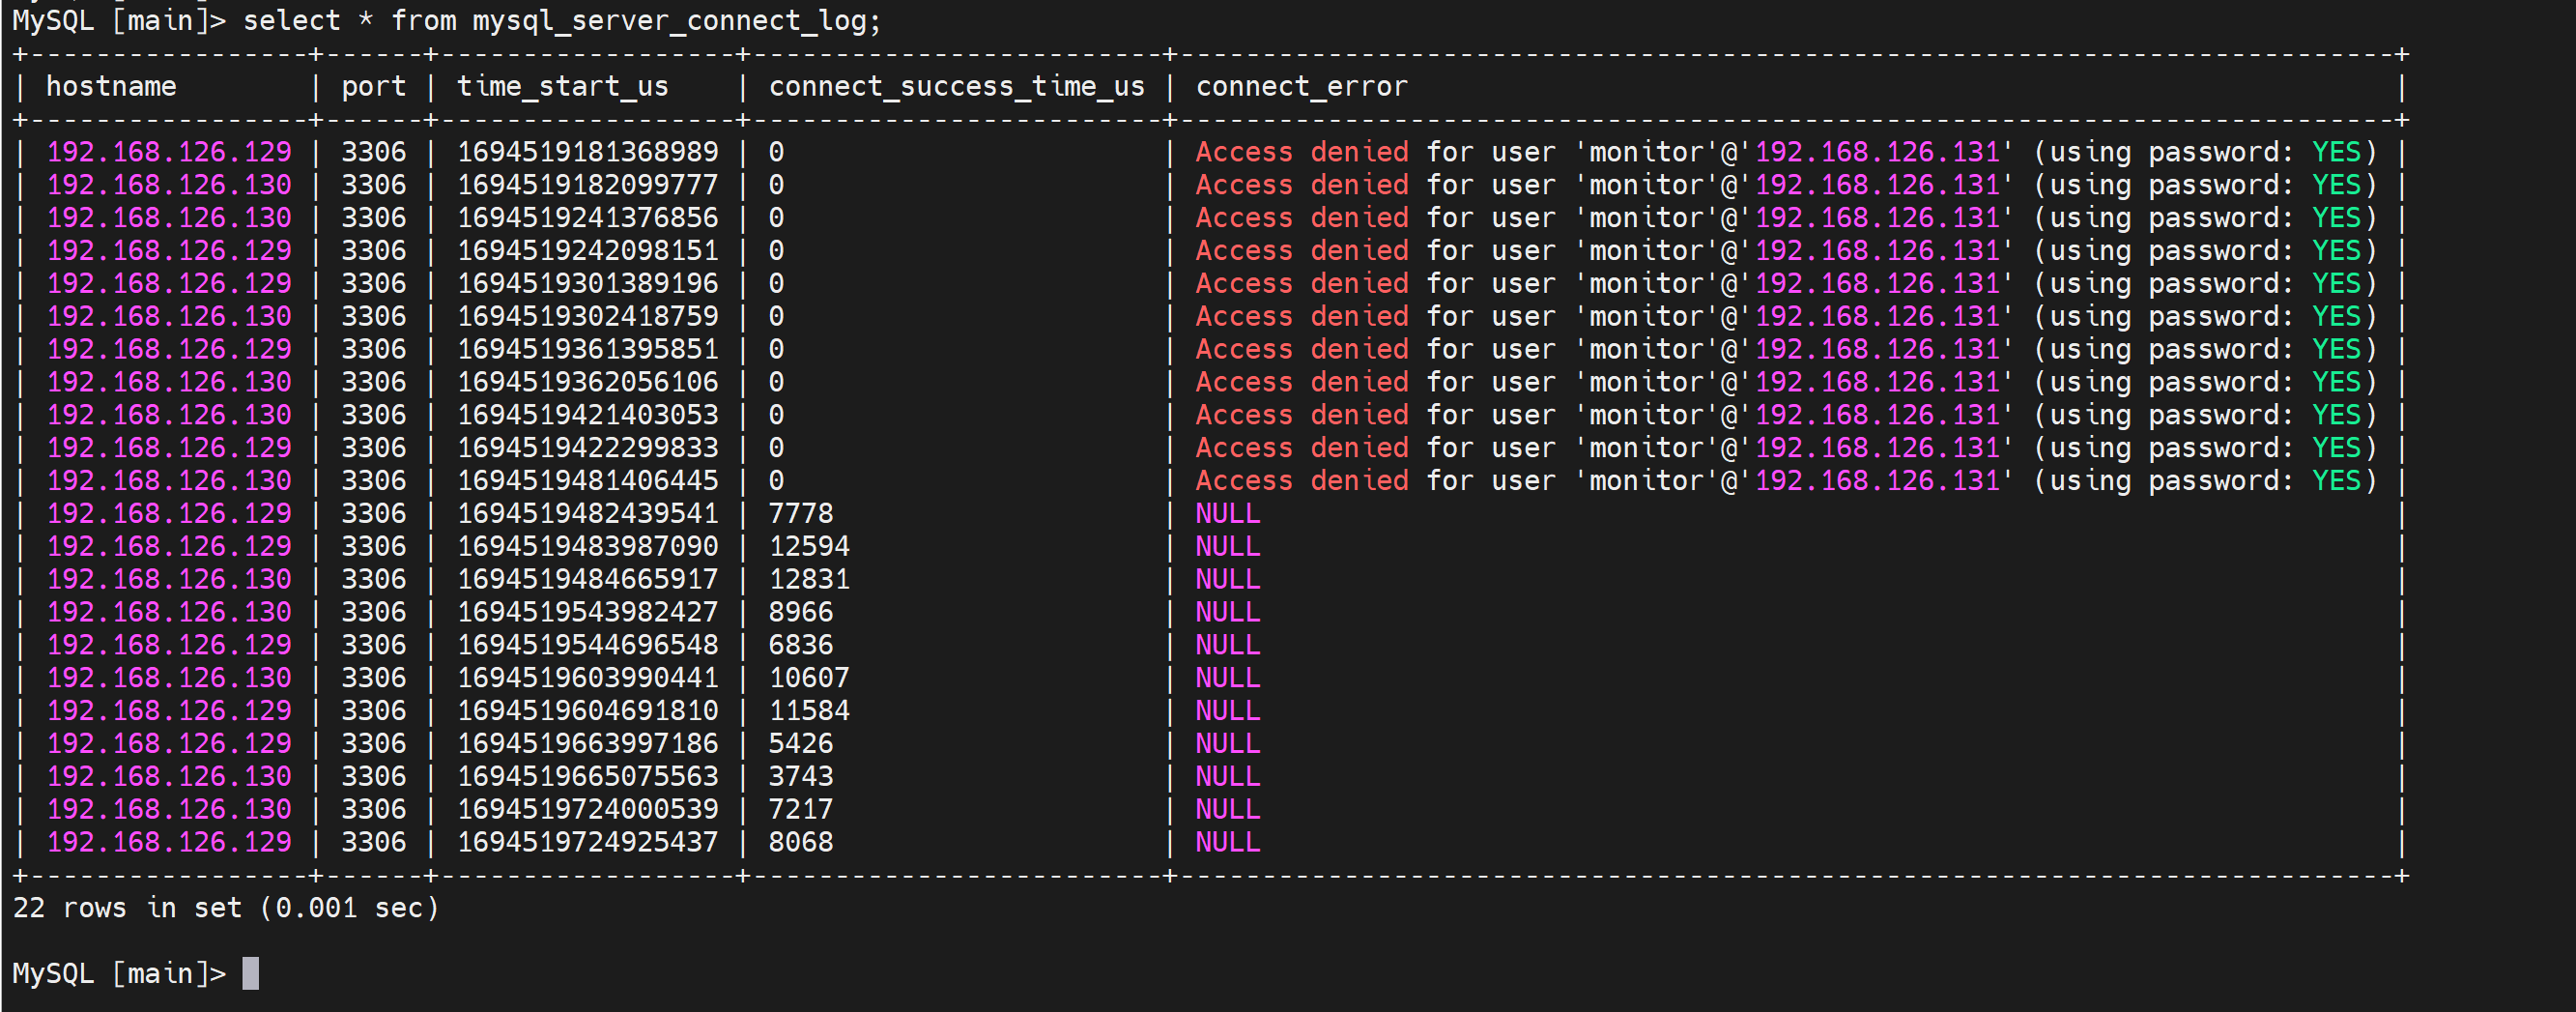Select the connect time value 12594
Viewport: 2576px width, 1012px height.
click(808, 547)
